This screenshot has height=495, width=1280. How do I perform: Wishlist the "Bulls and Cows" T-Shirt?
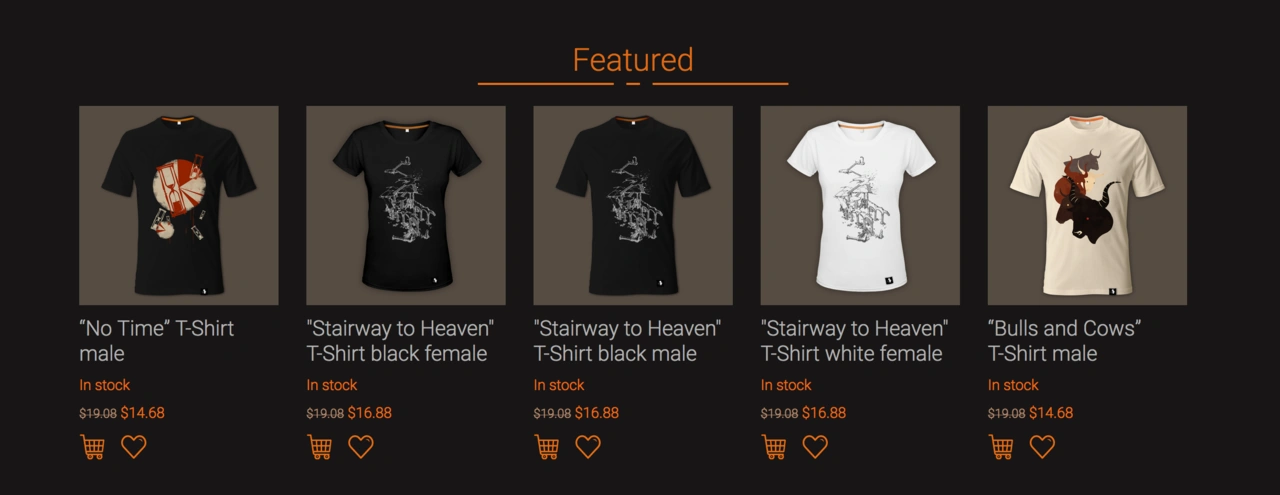(1042, 447)
